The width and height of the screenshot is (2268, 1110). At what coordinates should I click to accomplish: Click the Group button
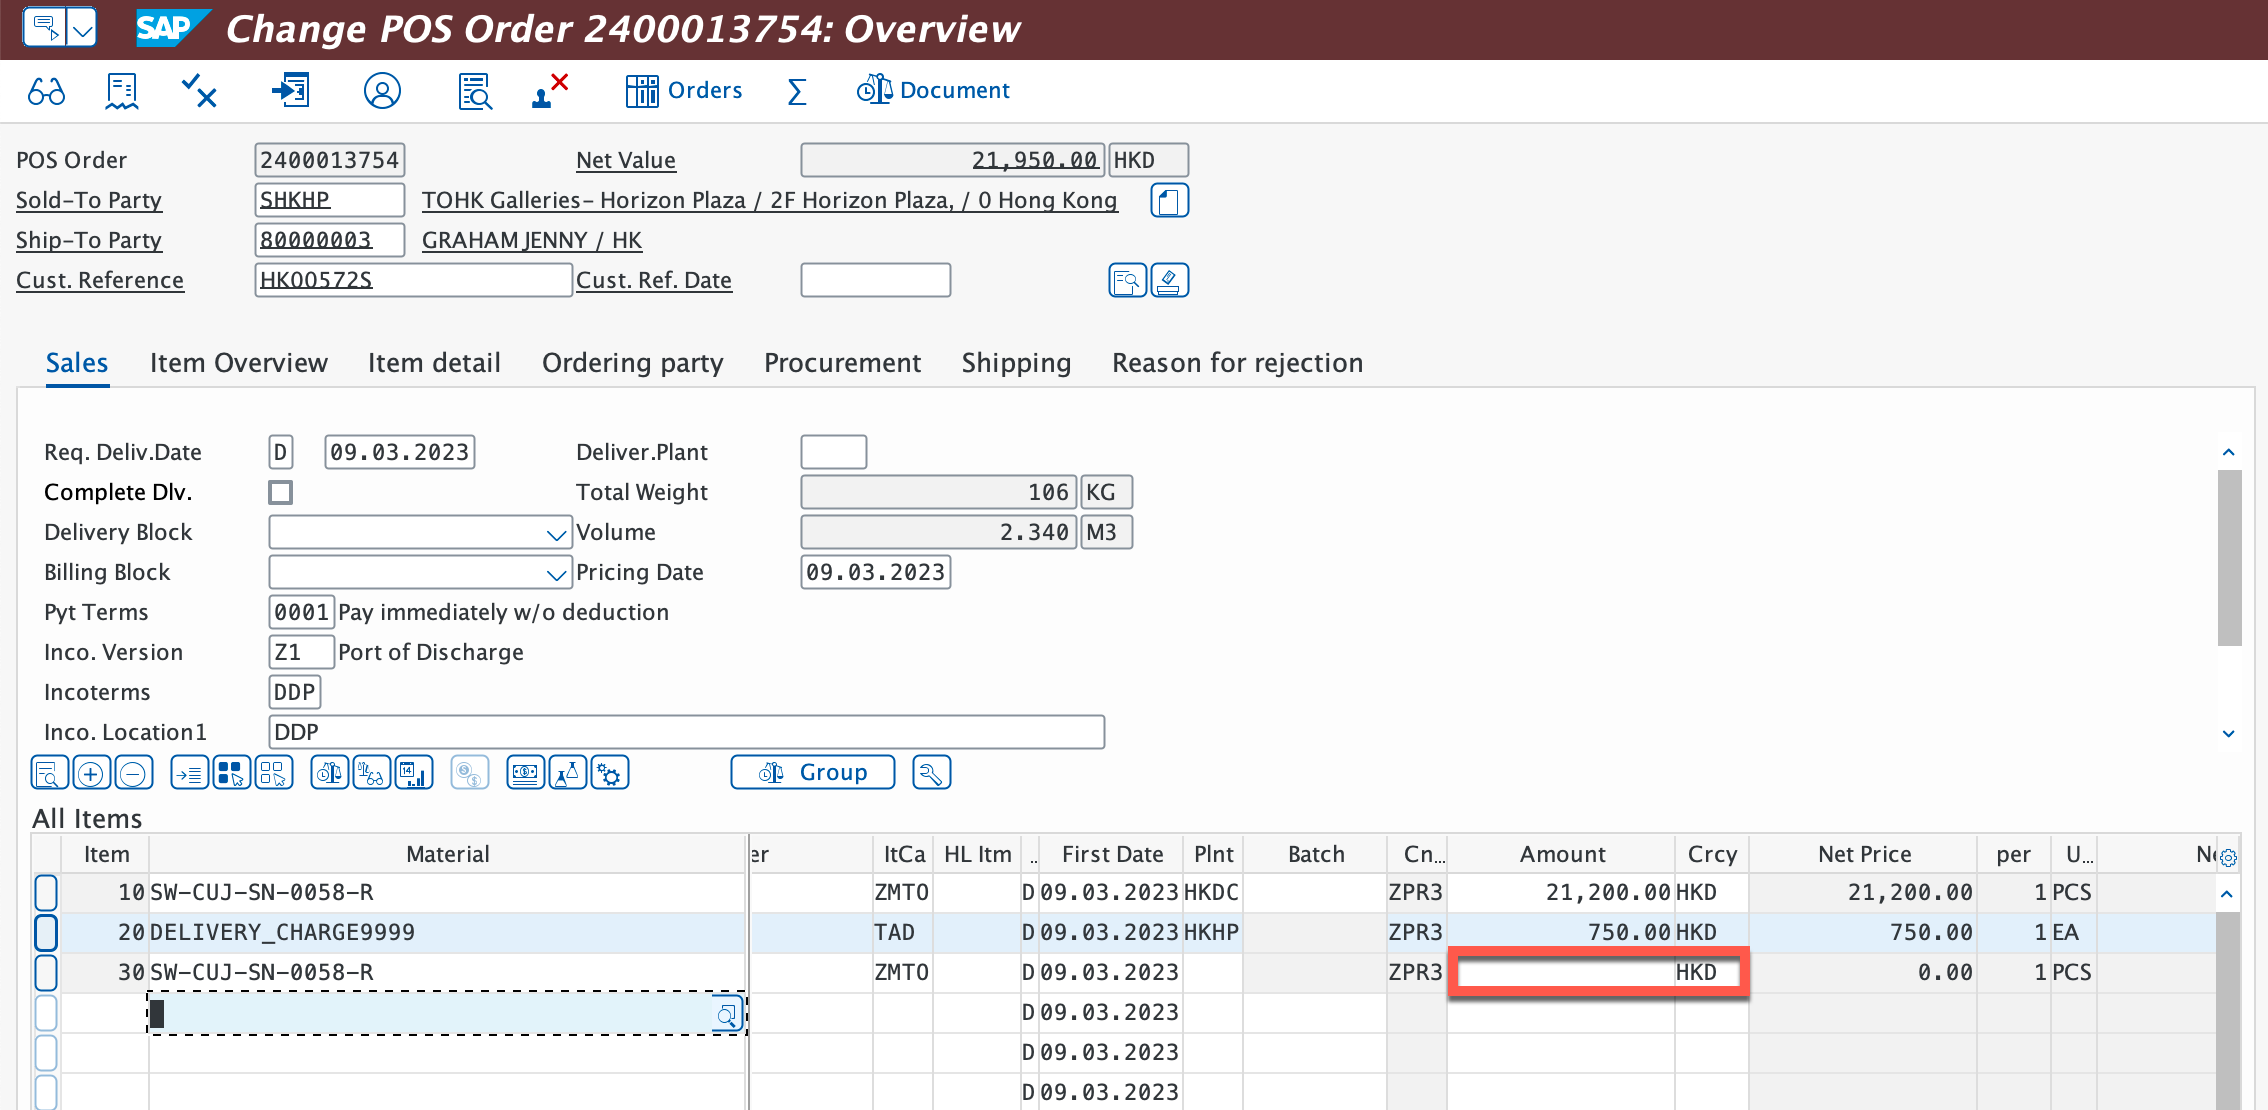pos(812,773)
